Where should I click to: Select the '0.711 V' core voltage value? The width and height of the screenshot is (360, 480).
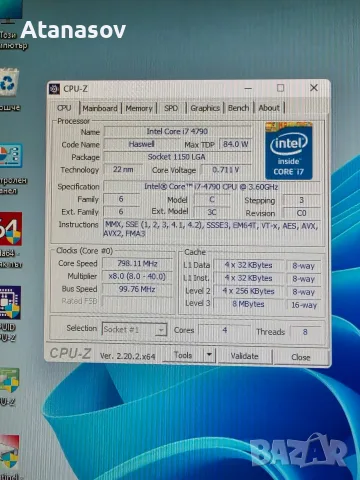pyautogui.click(x=226, y=170)
